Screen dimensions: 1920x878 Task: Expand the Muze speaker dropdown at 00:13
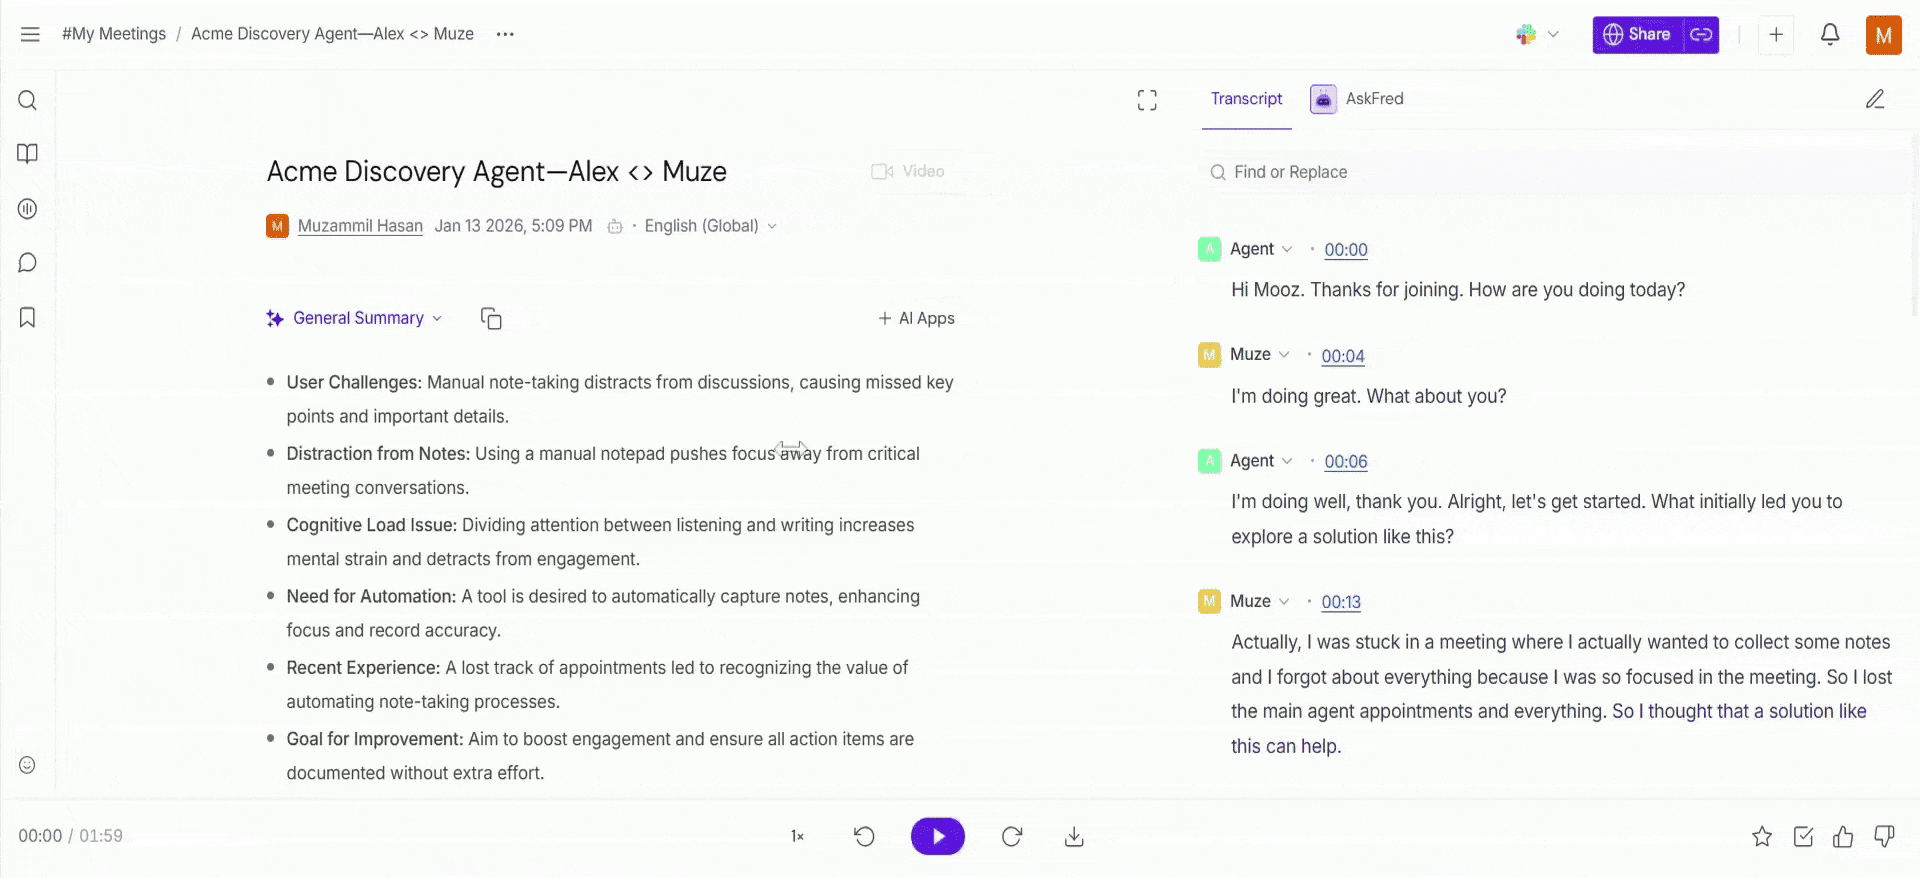click(1284, 602)
